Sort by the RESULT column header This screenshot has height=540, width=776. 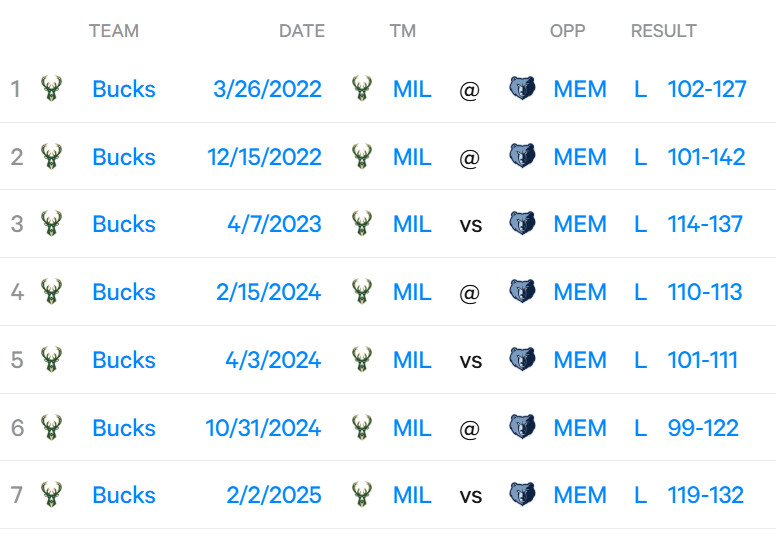pos(663,31)
